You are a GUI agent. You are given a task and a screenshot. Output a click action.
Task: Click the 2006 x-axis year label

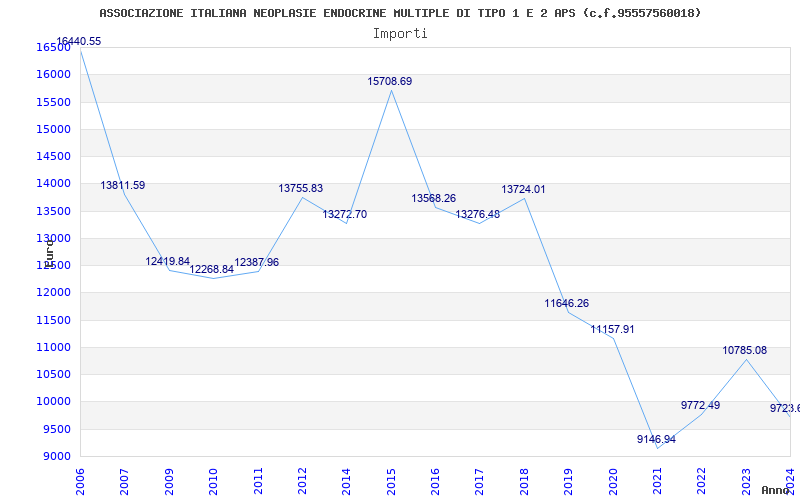(80, 481)
